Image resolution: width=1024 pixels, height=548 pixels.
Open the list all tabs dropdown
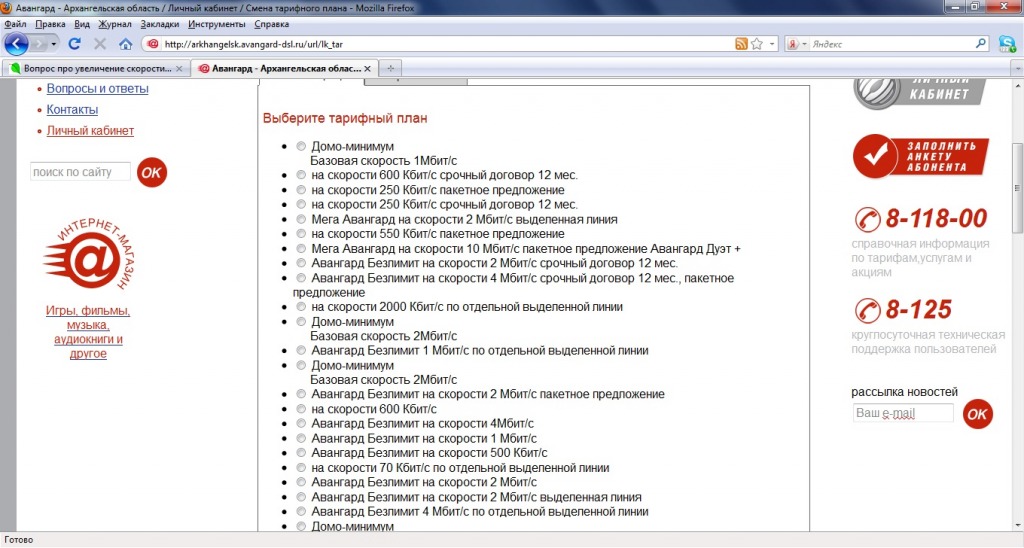1017,68
